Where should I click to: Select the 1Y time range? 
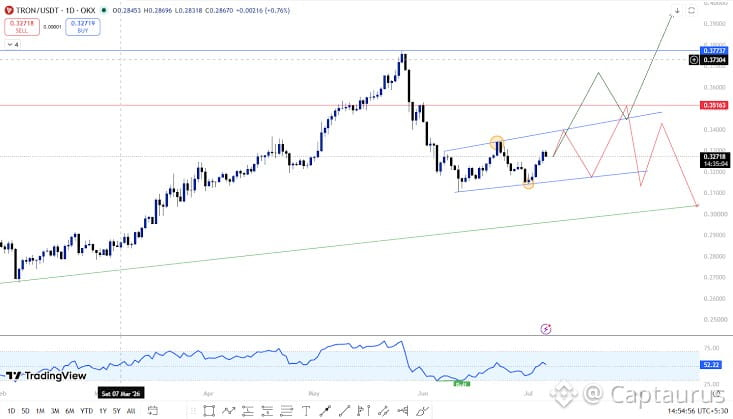click(103, 411)
